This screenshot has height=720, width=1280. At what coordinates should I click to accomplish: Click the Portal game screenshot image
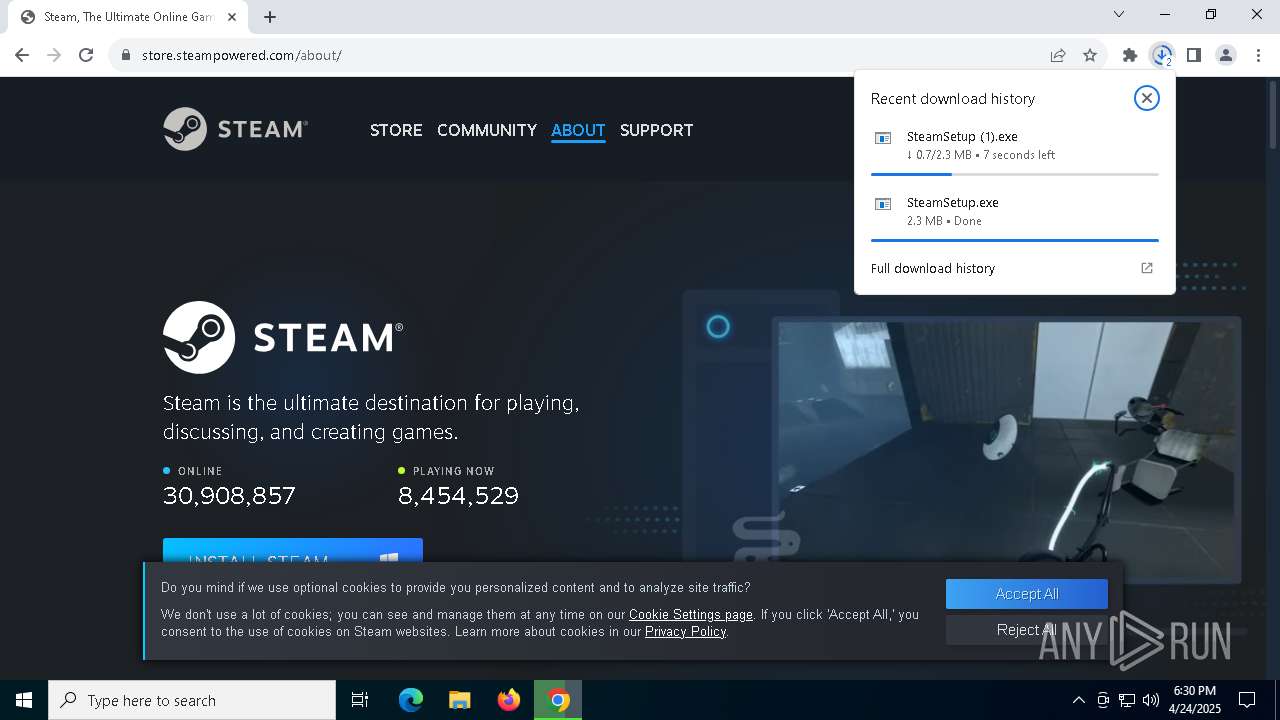[x=1009, y=450]
